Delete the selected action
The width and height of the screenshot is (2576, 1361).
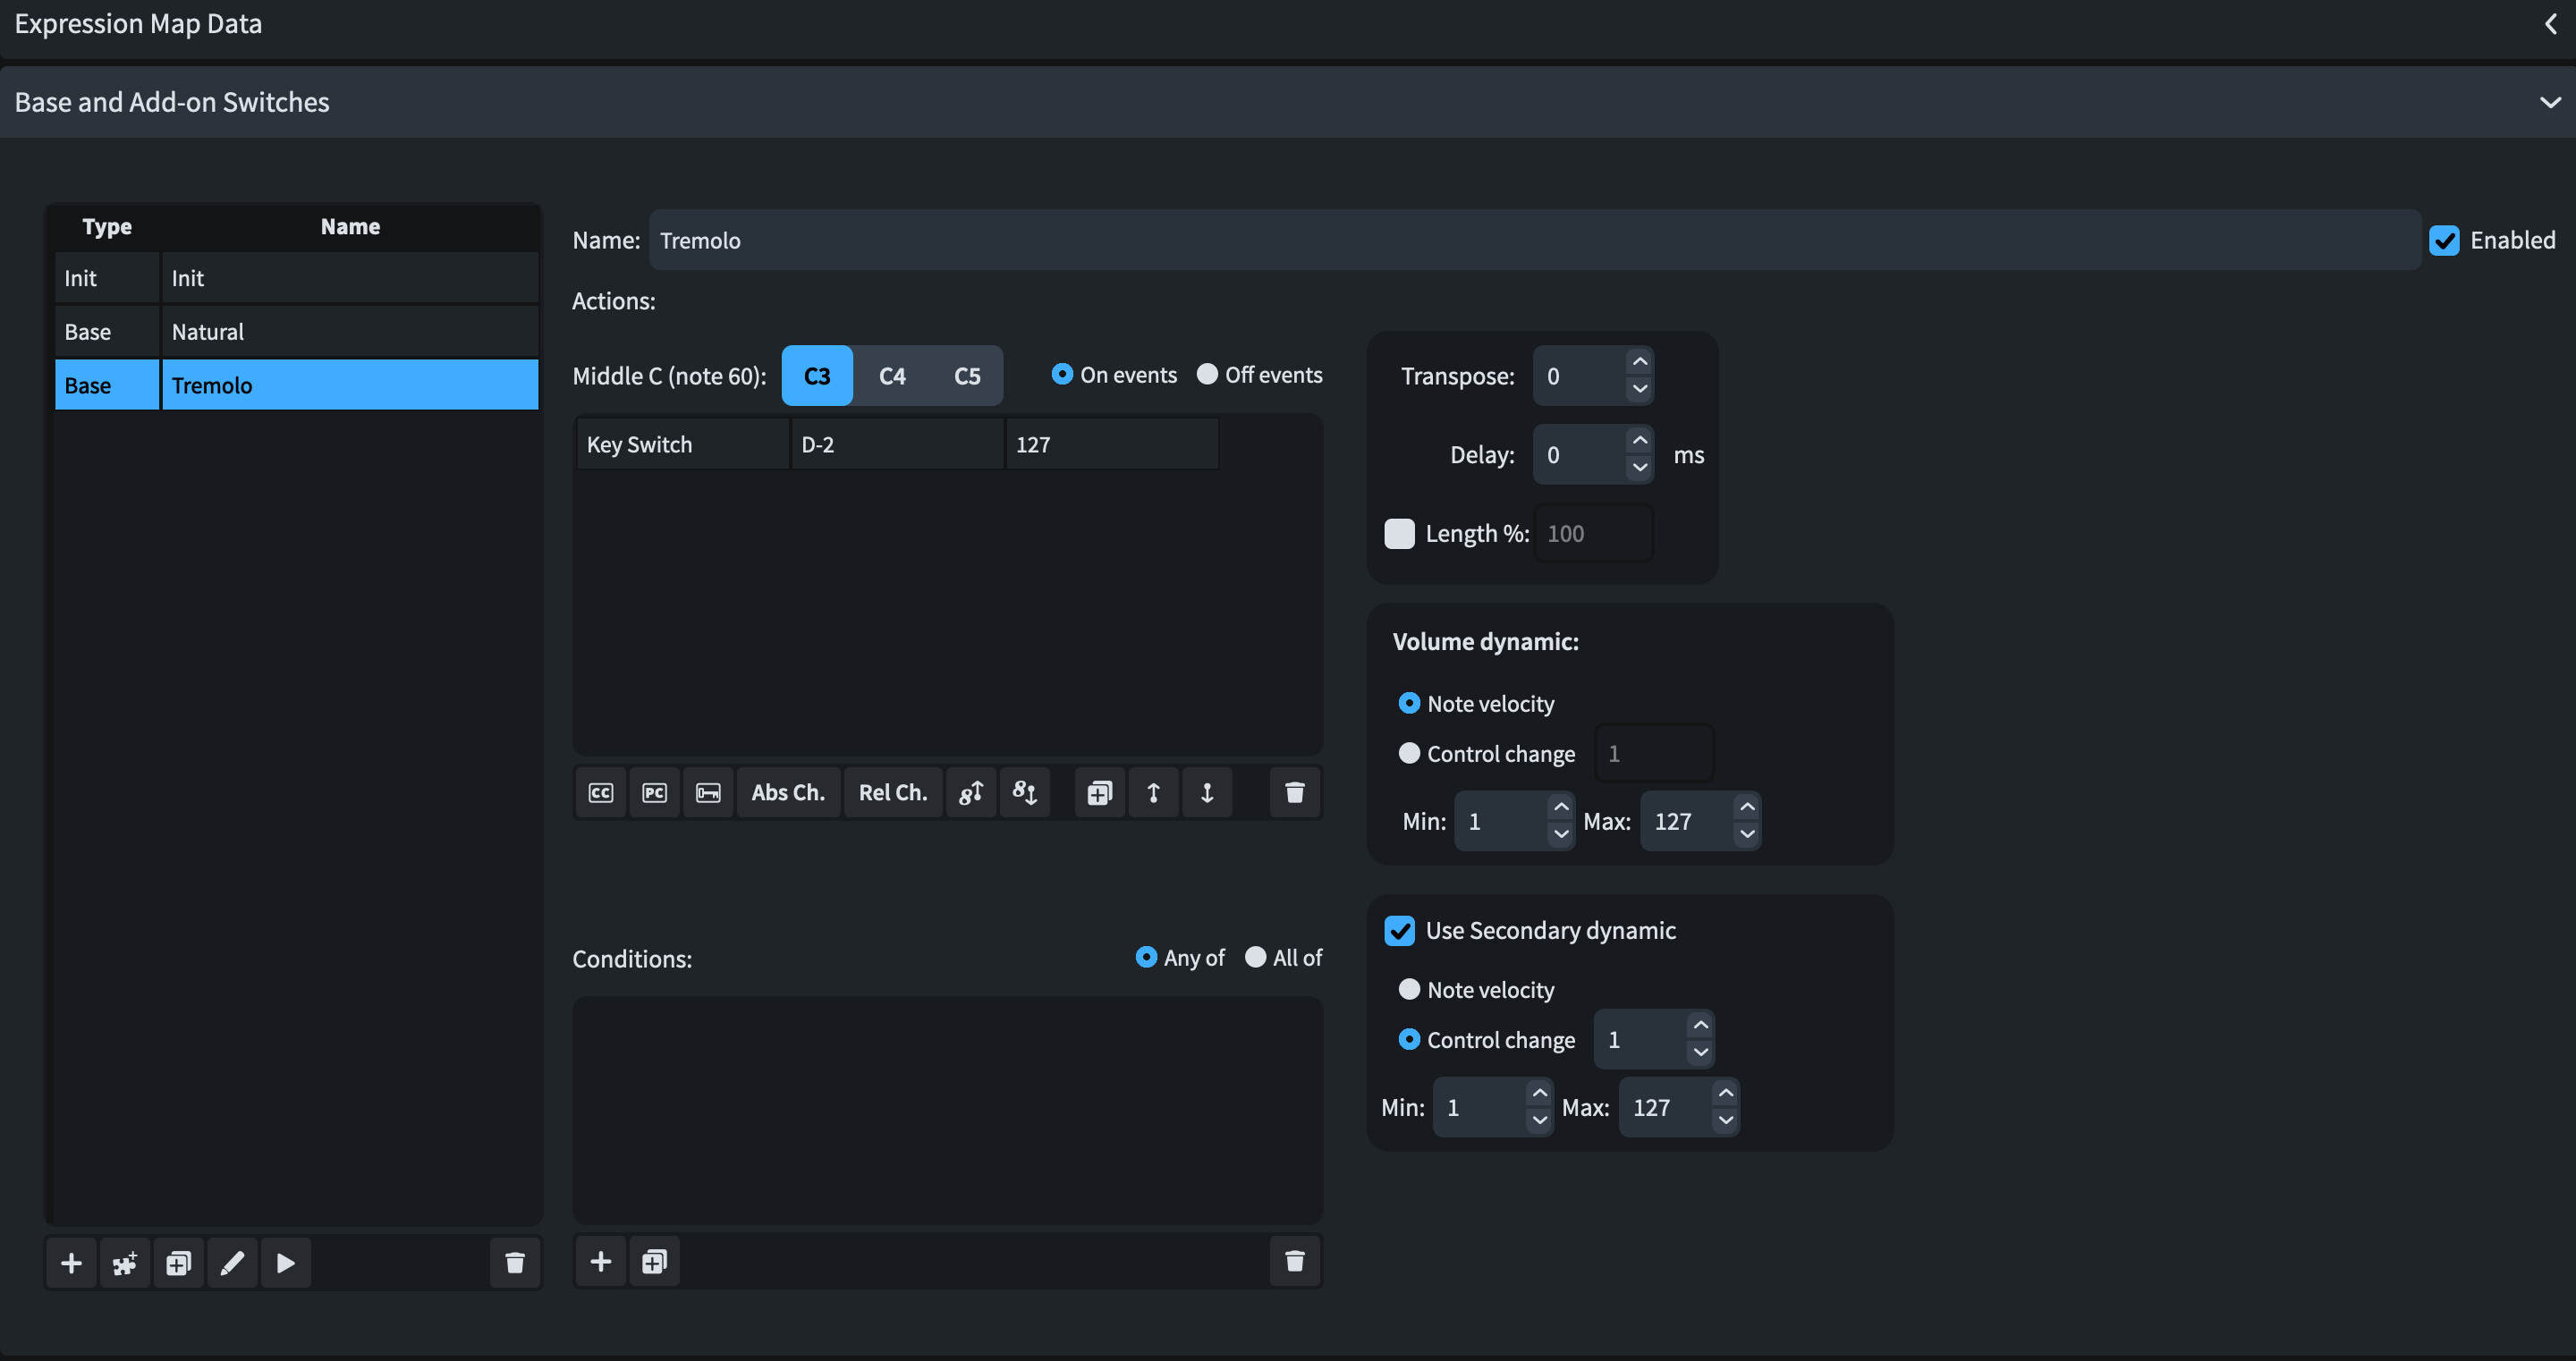[x=1294, y=793]
